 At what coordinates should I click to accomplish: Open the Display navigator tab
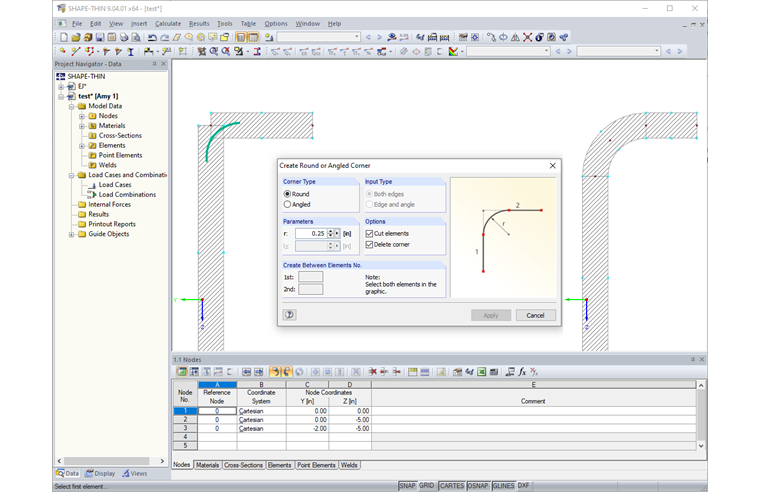pyautogui.click(x=101, y=474)
